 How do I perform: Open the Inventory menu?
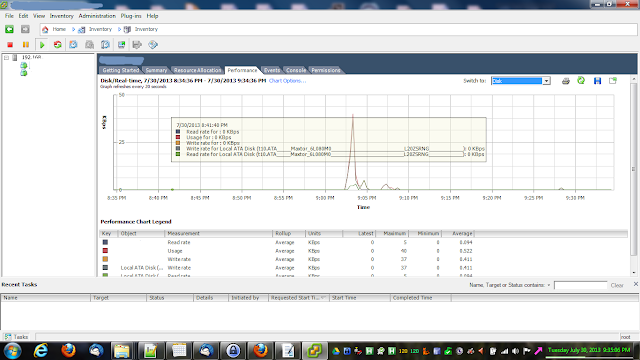click(62, 16)
